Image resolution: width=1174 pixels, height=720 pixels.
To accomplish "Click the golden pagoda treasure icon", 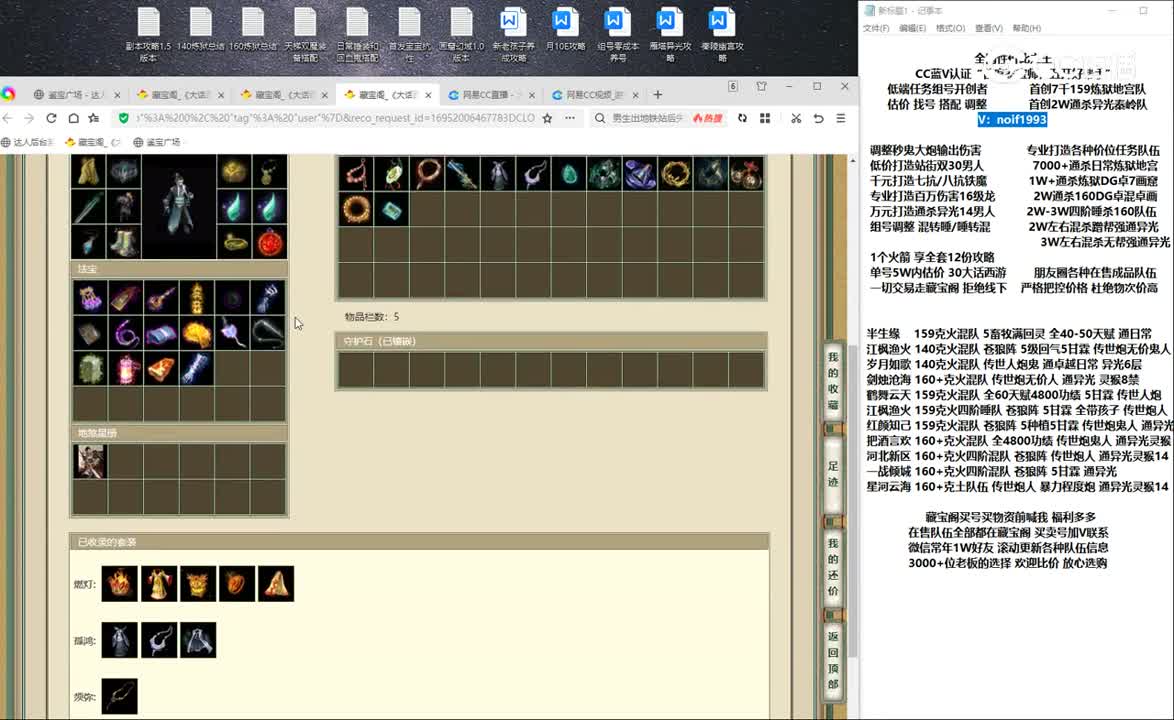I will (x=197, y=298).
